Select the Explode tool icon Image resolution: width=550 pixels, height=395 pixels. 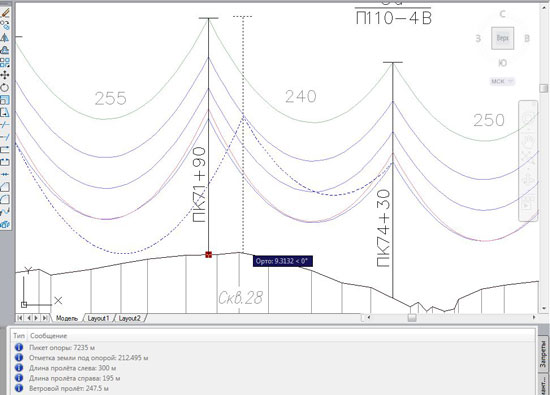pos(5,225)
